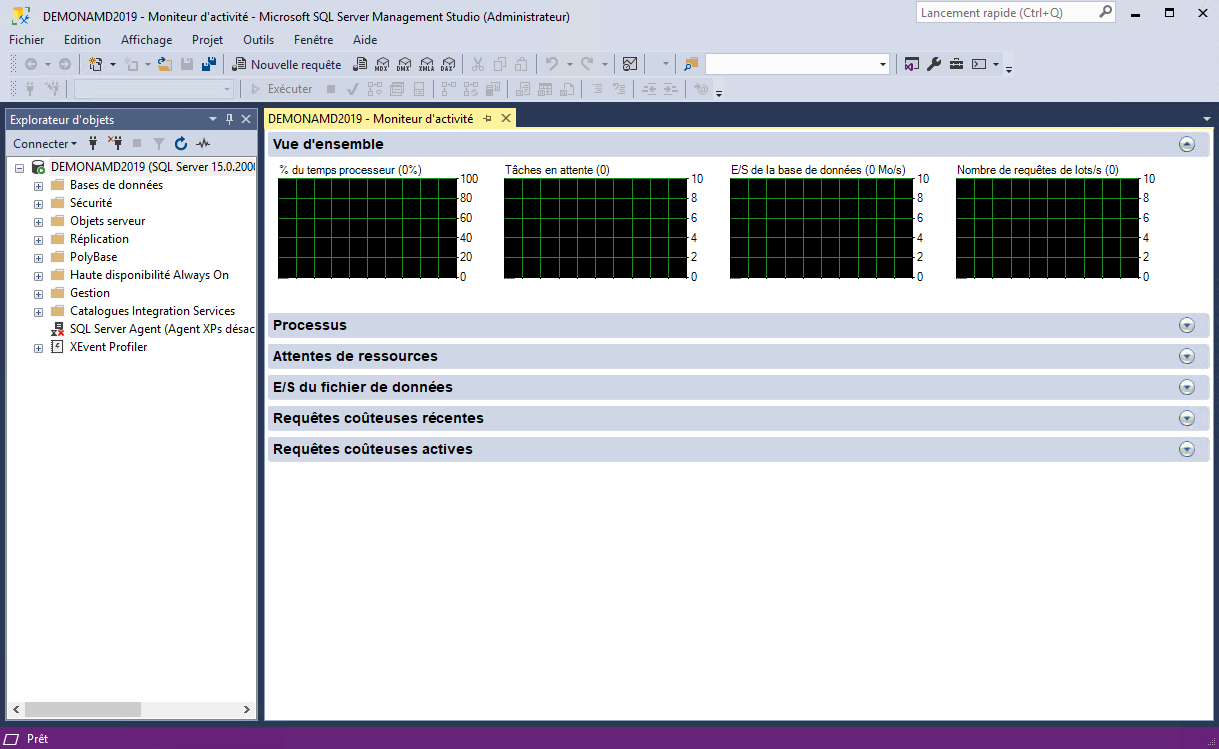Viewport: 1219px width, 749px height.
Task: Expand the Requêtes coûteuses récentes section
Action: tap(1187, 418)
